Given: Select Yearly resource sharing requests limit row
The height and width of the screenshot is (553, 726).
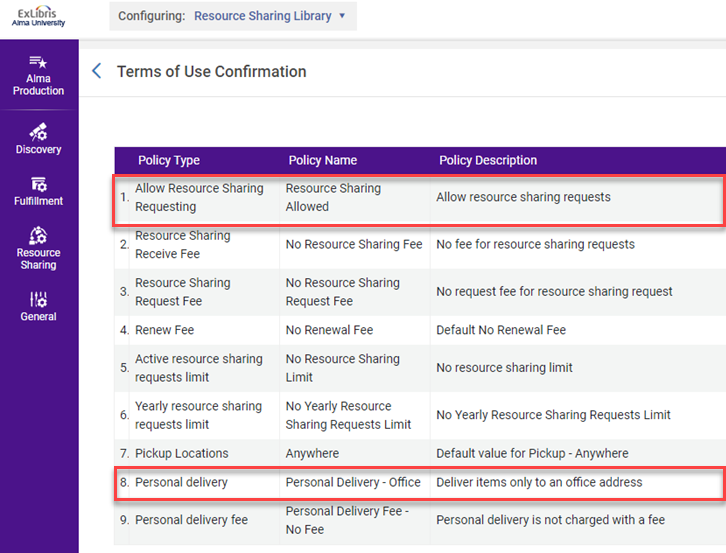Looking at the screenshot, I should [x=198, y=415].
